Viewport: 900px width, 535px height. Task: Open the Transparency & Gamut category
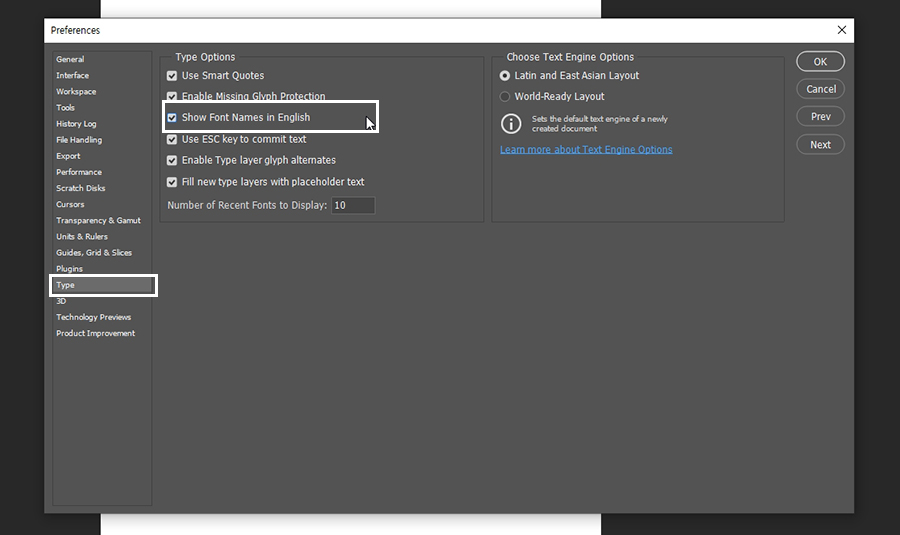pyautogui.click(x=98, y=220)
